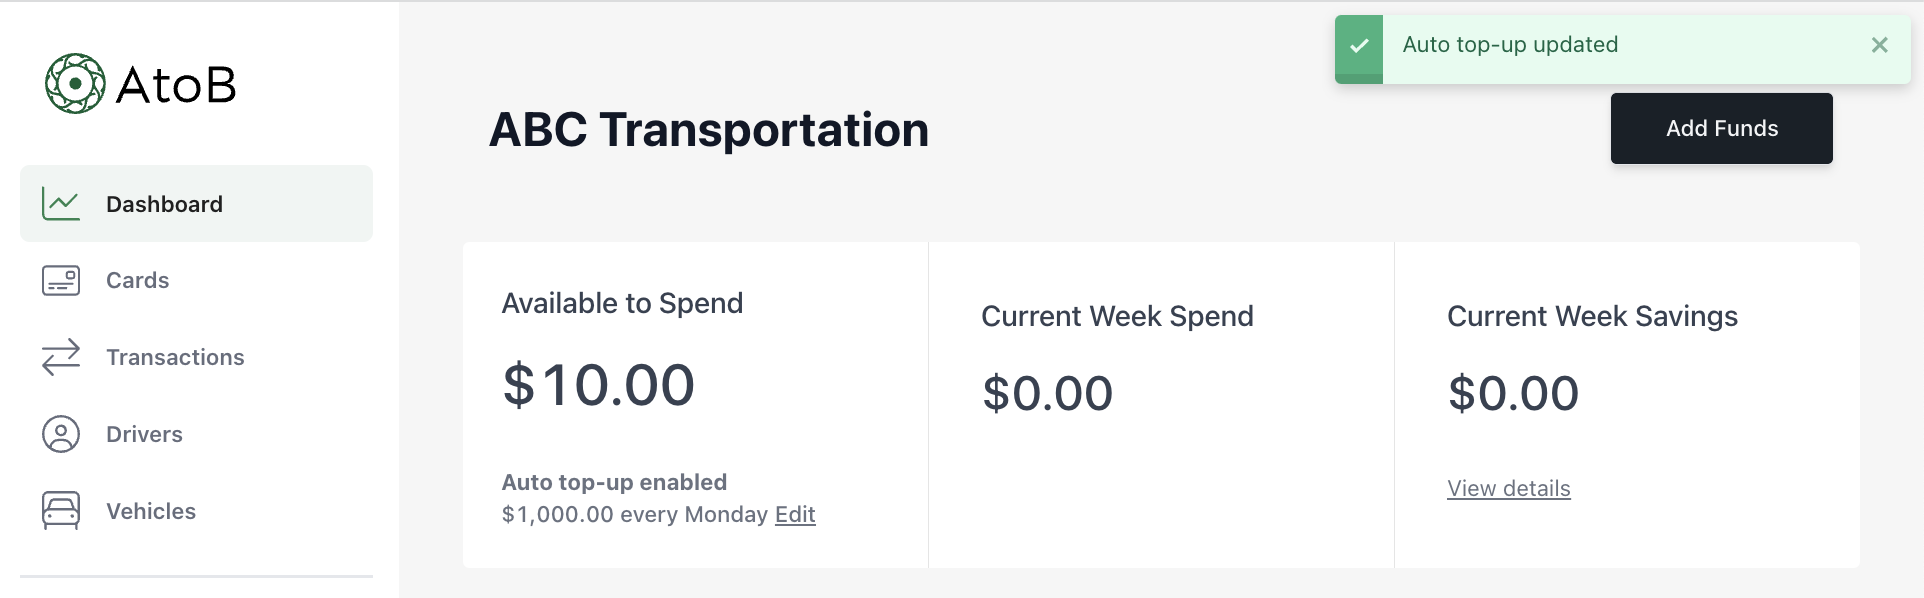Click the Available to Spend amount
The height and width of the screenshot is (598, 1924).
(598, 385)
